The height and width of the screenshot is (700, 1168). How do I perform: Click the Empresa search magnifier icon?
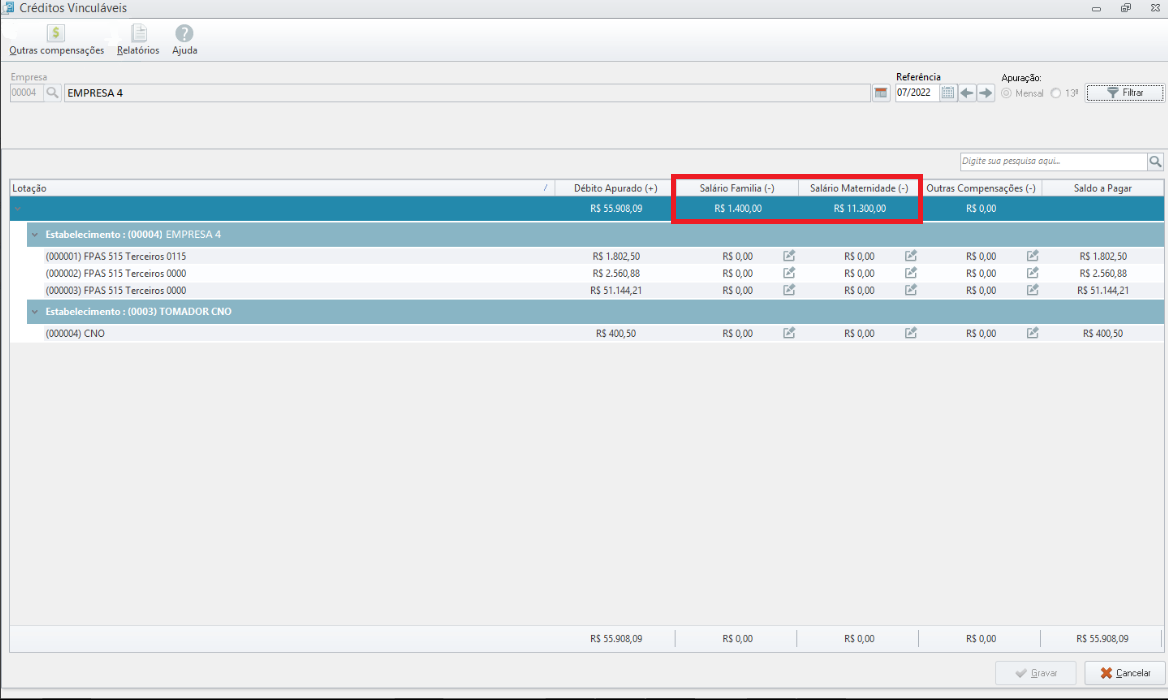pos(52,93)
